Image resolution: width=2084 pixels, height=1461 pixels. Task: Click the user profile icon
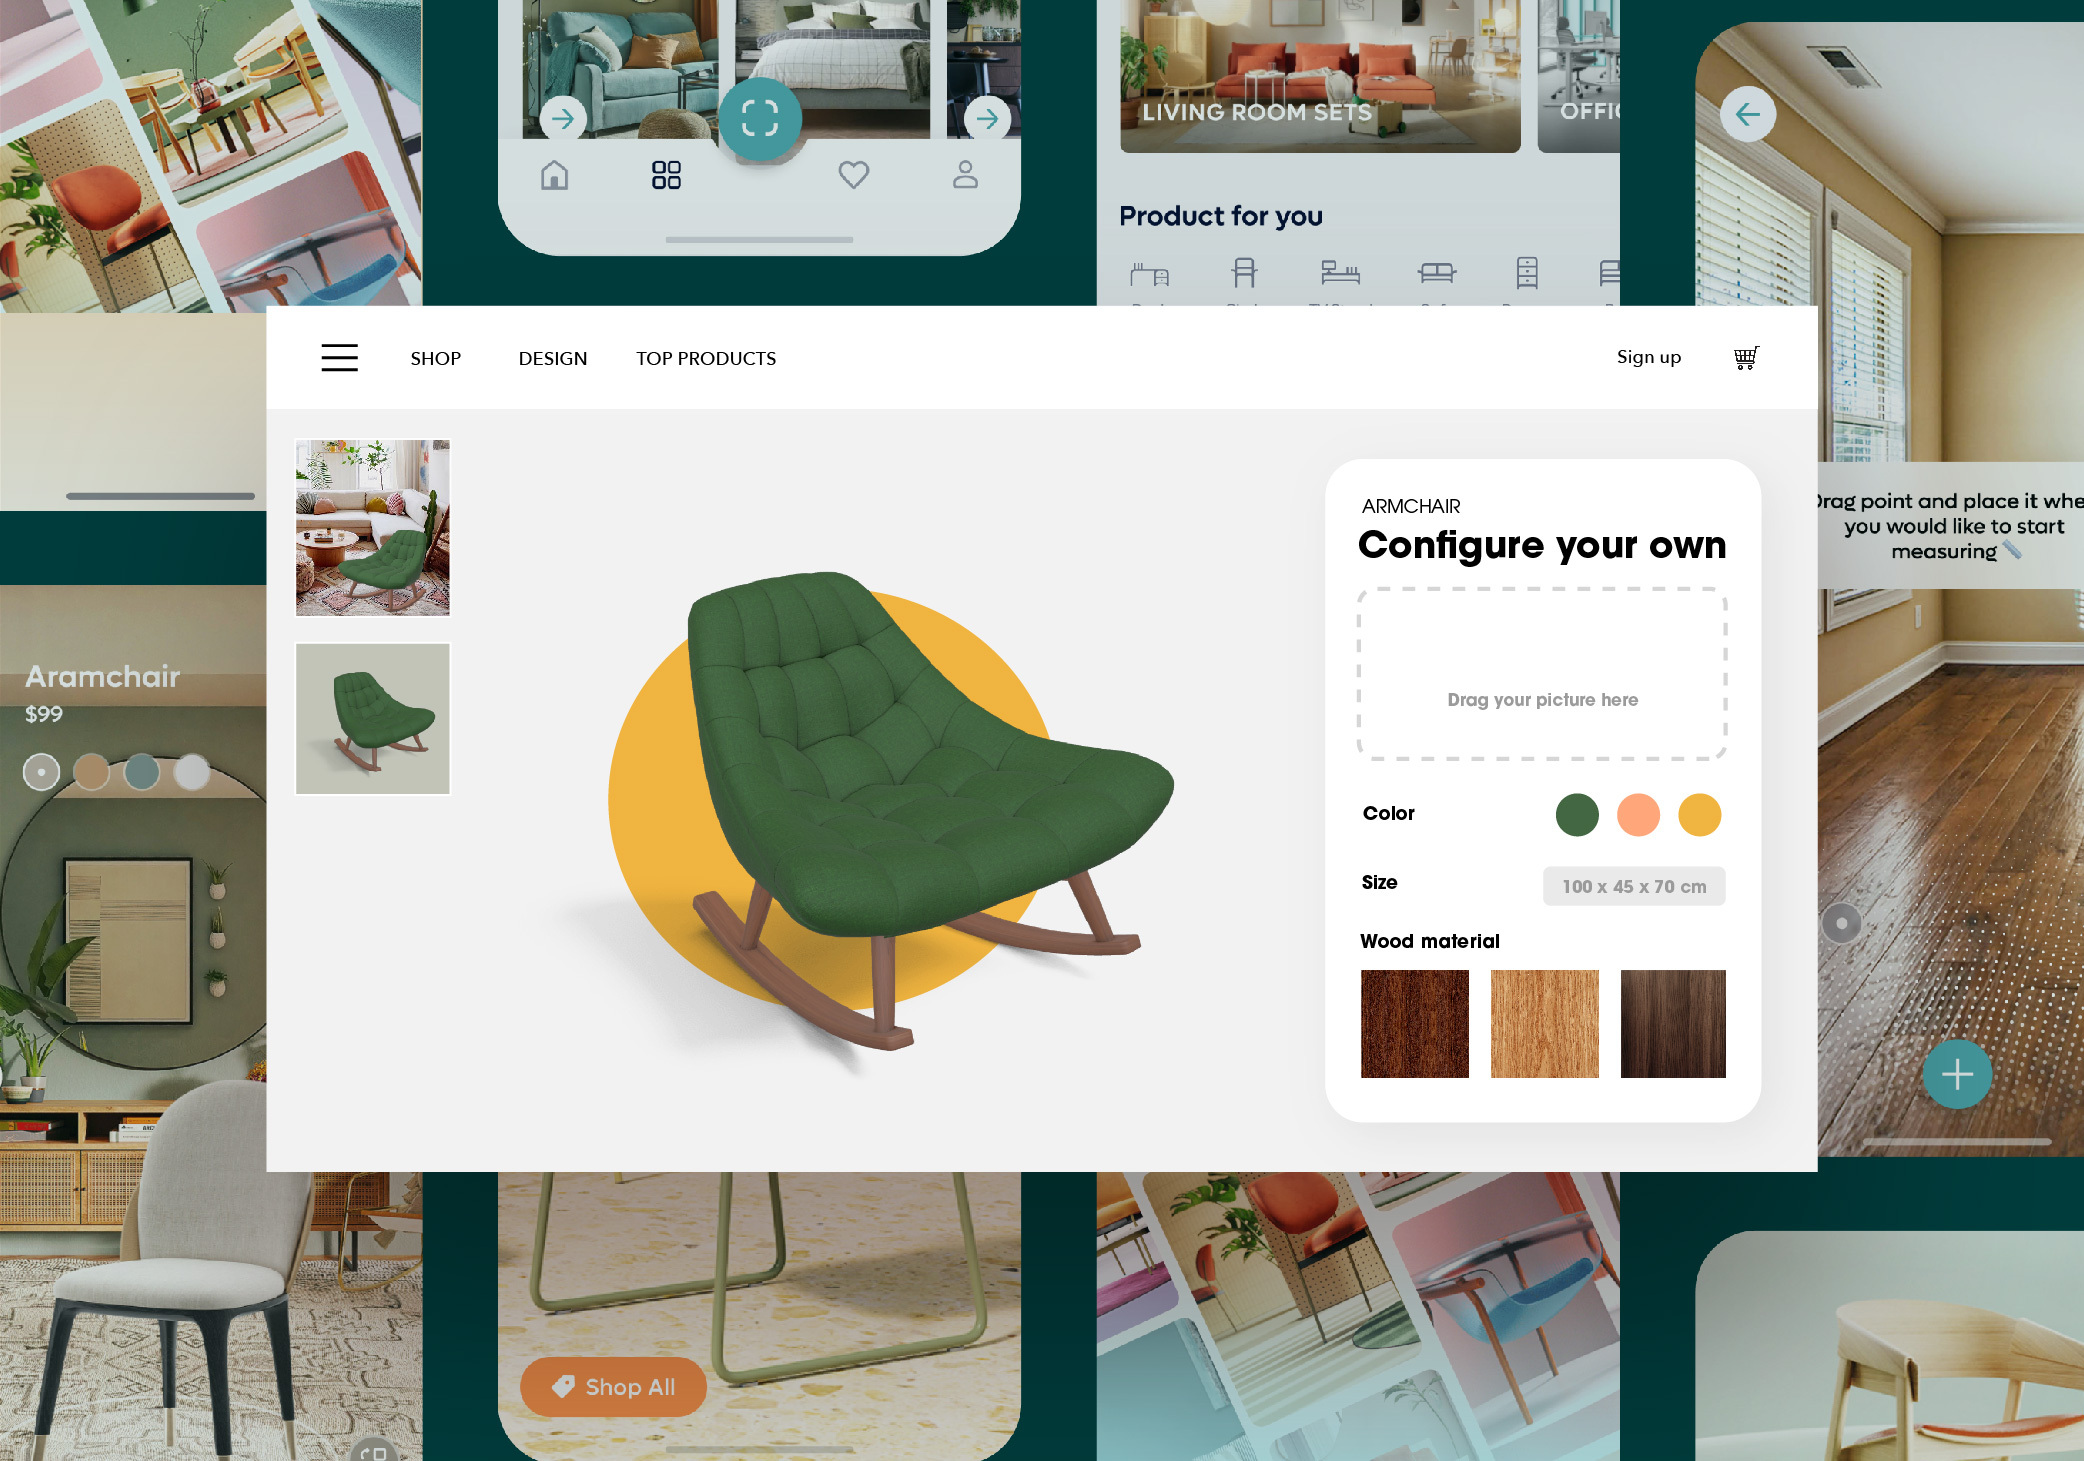pos(964,176)
